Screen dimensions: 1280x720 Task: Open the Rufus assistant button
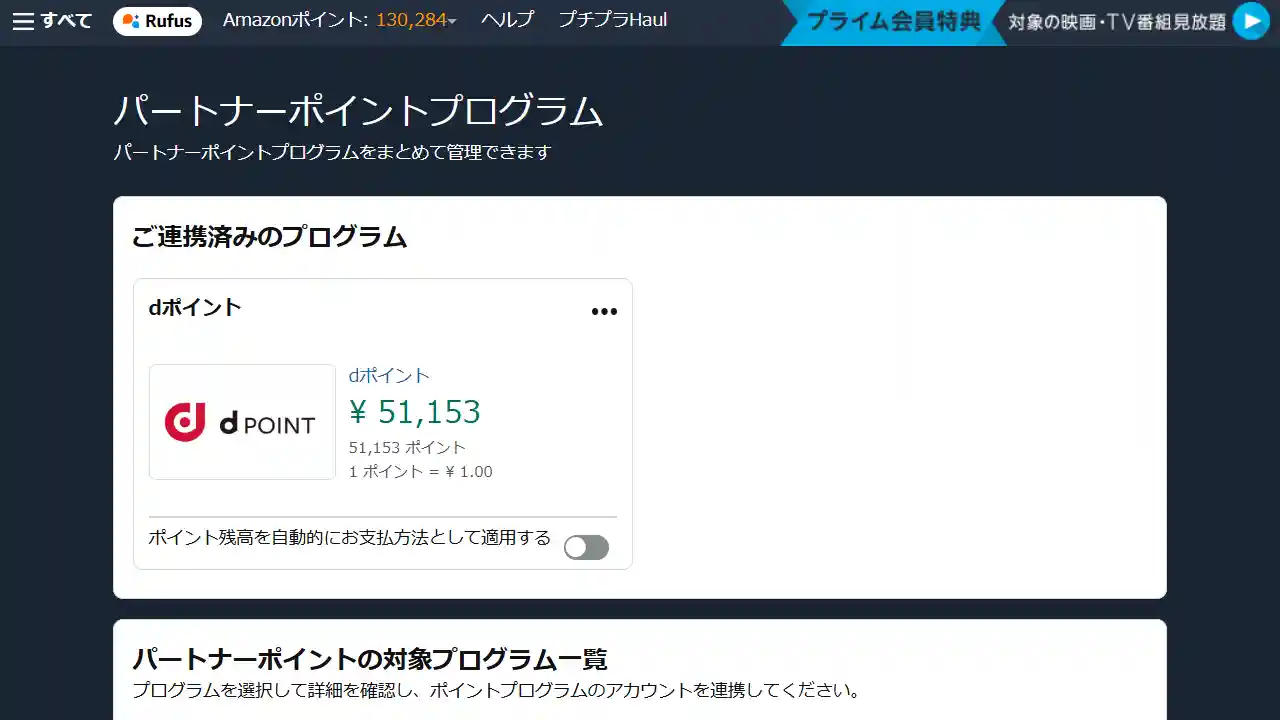point(157,21)
